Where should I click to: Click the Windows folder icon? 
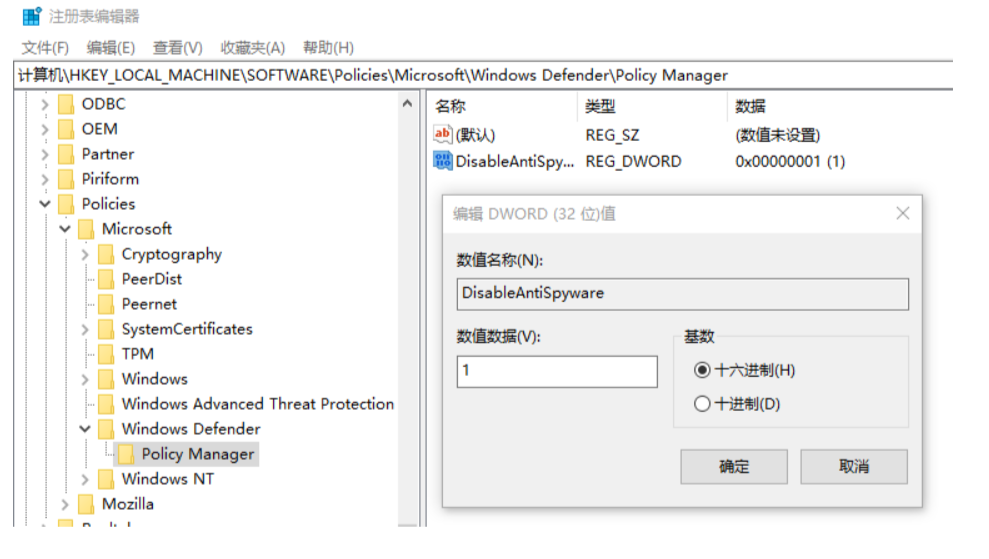tap(107, 379)
